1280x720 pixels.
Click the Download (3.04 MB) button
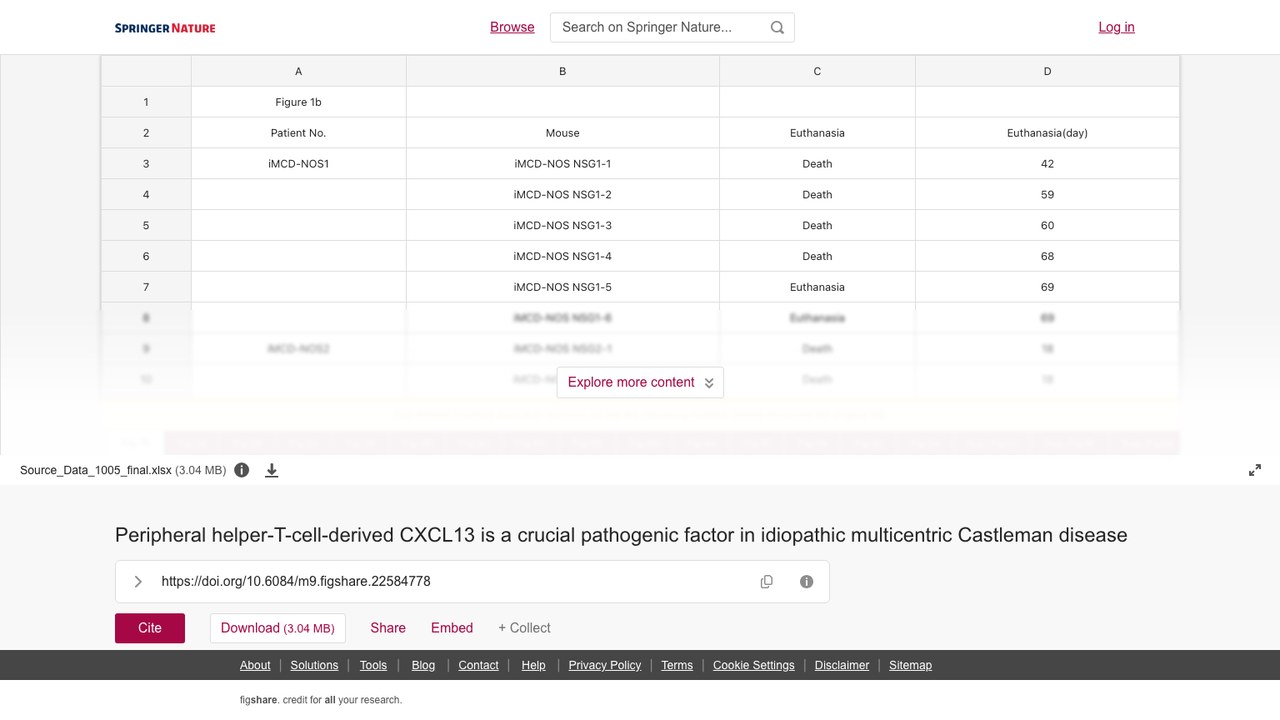coord(277,628)
